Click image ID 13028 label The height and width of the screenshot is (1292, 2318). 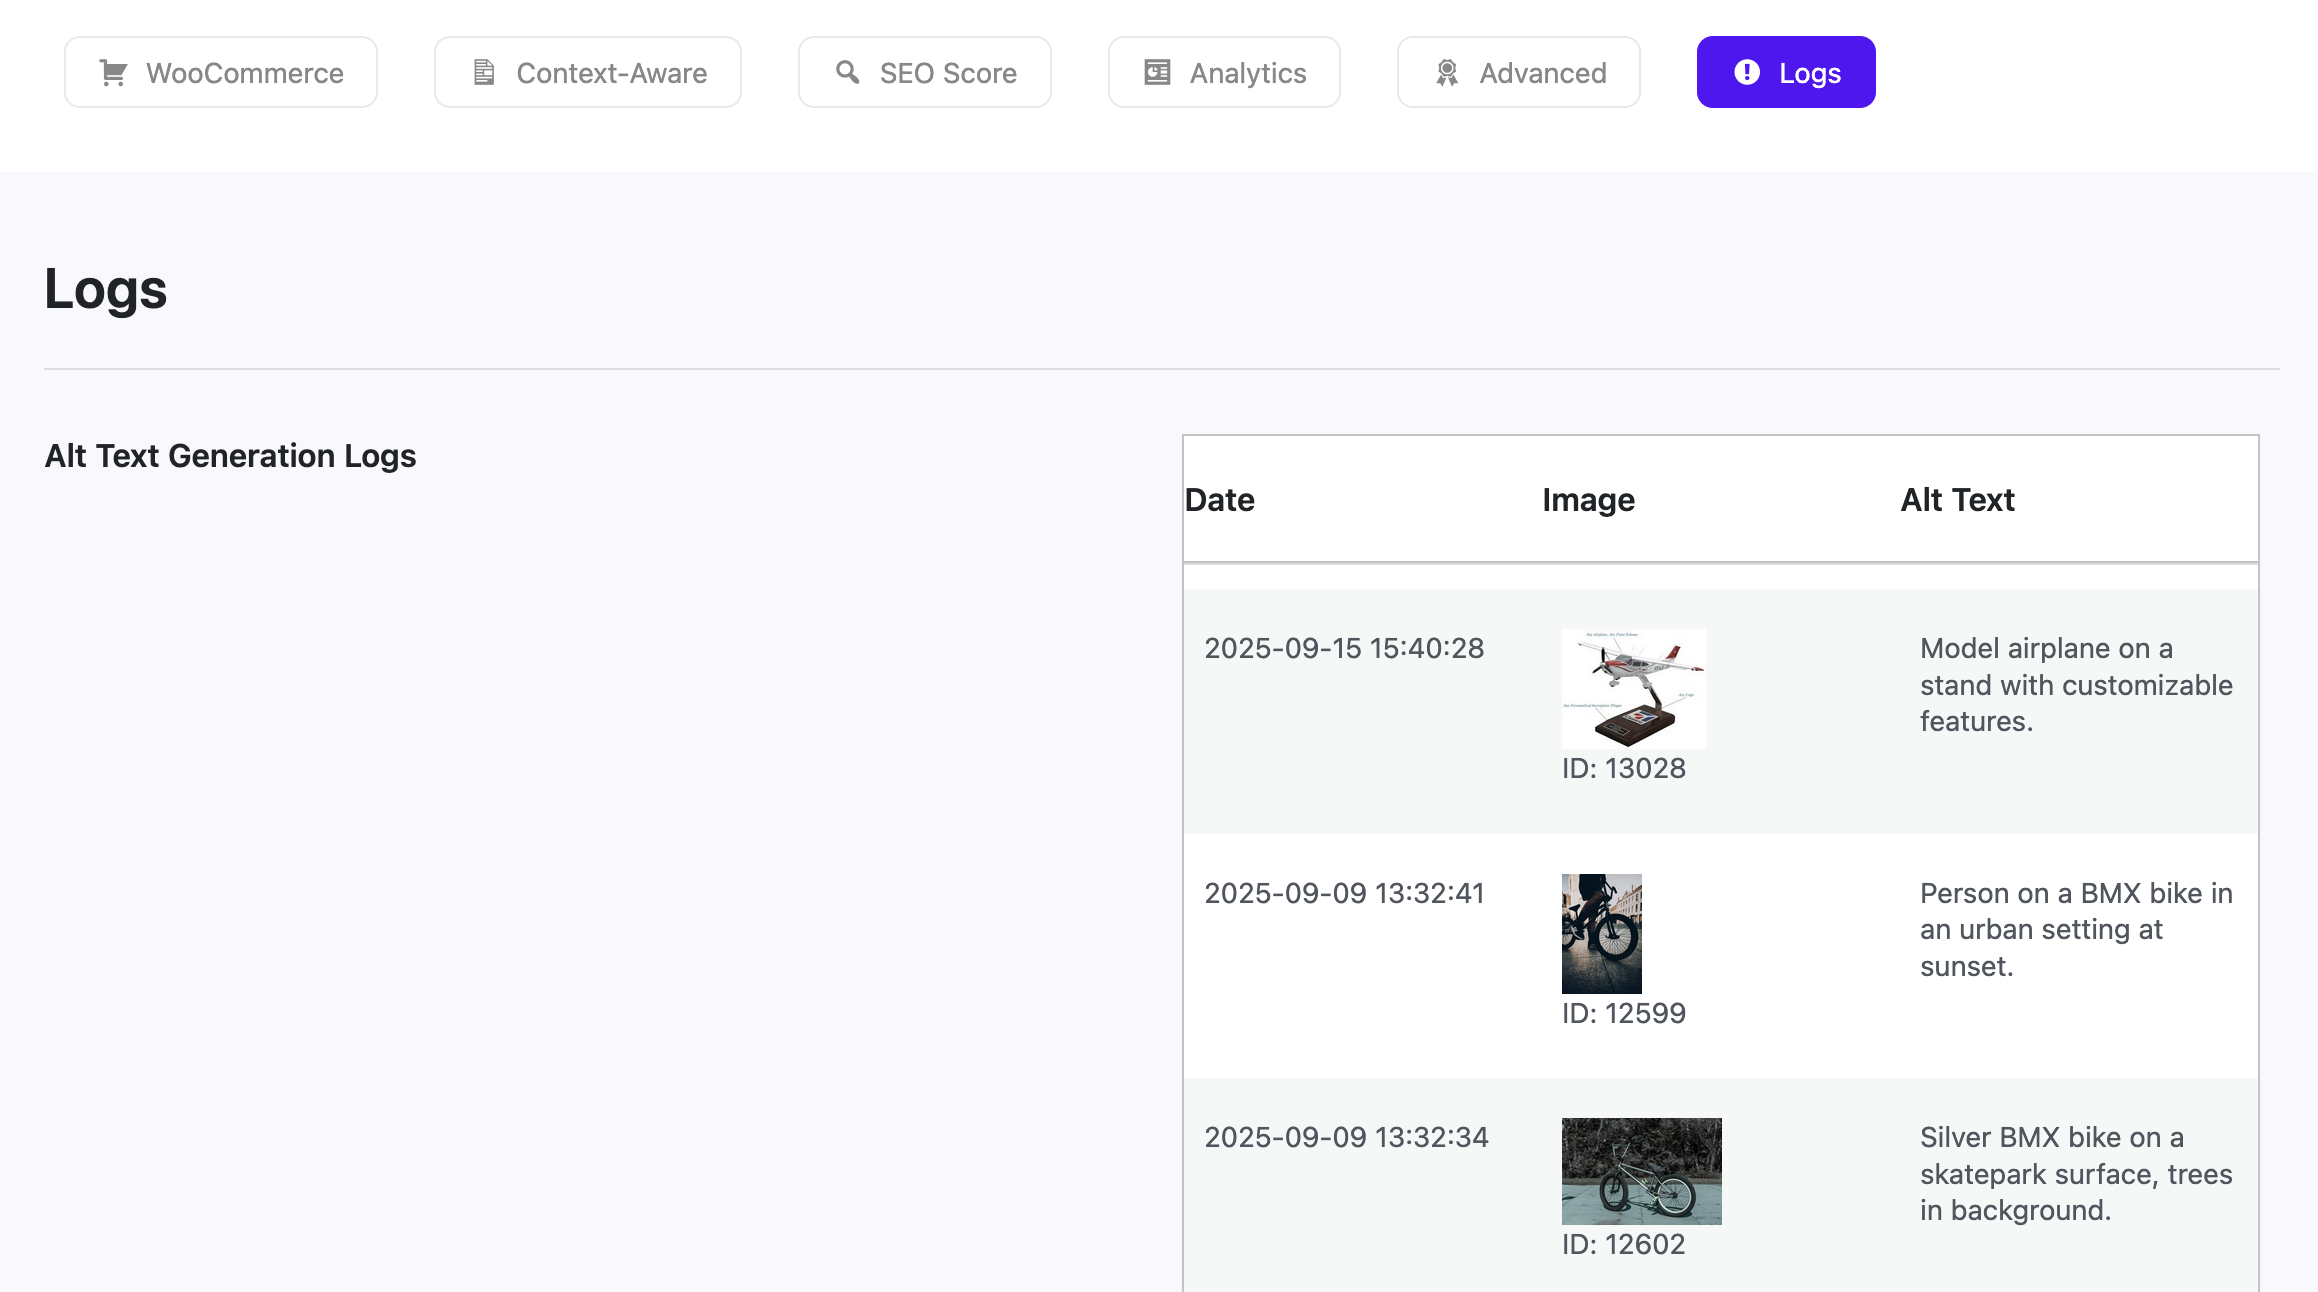click(1623, 769)
